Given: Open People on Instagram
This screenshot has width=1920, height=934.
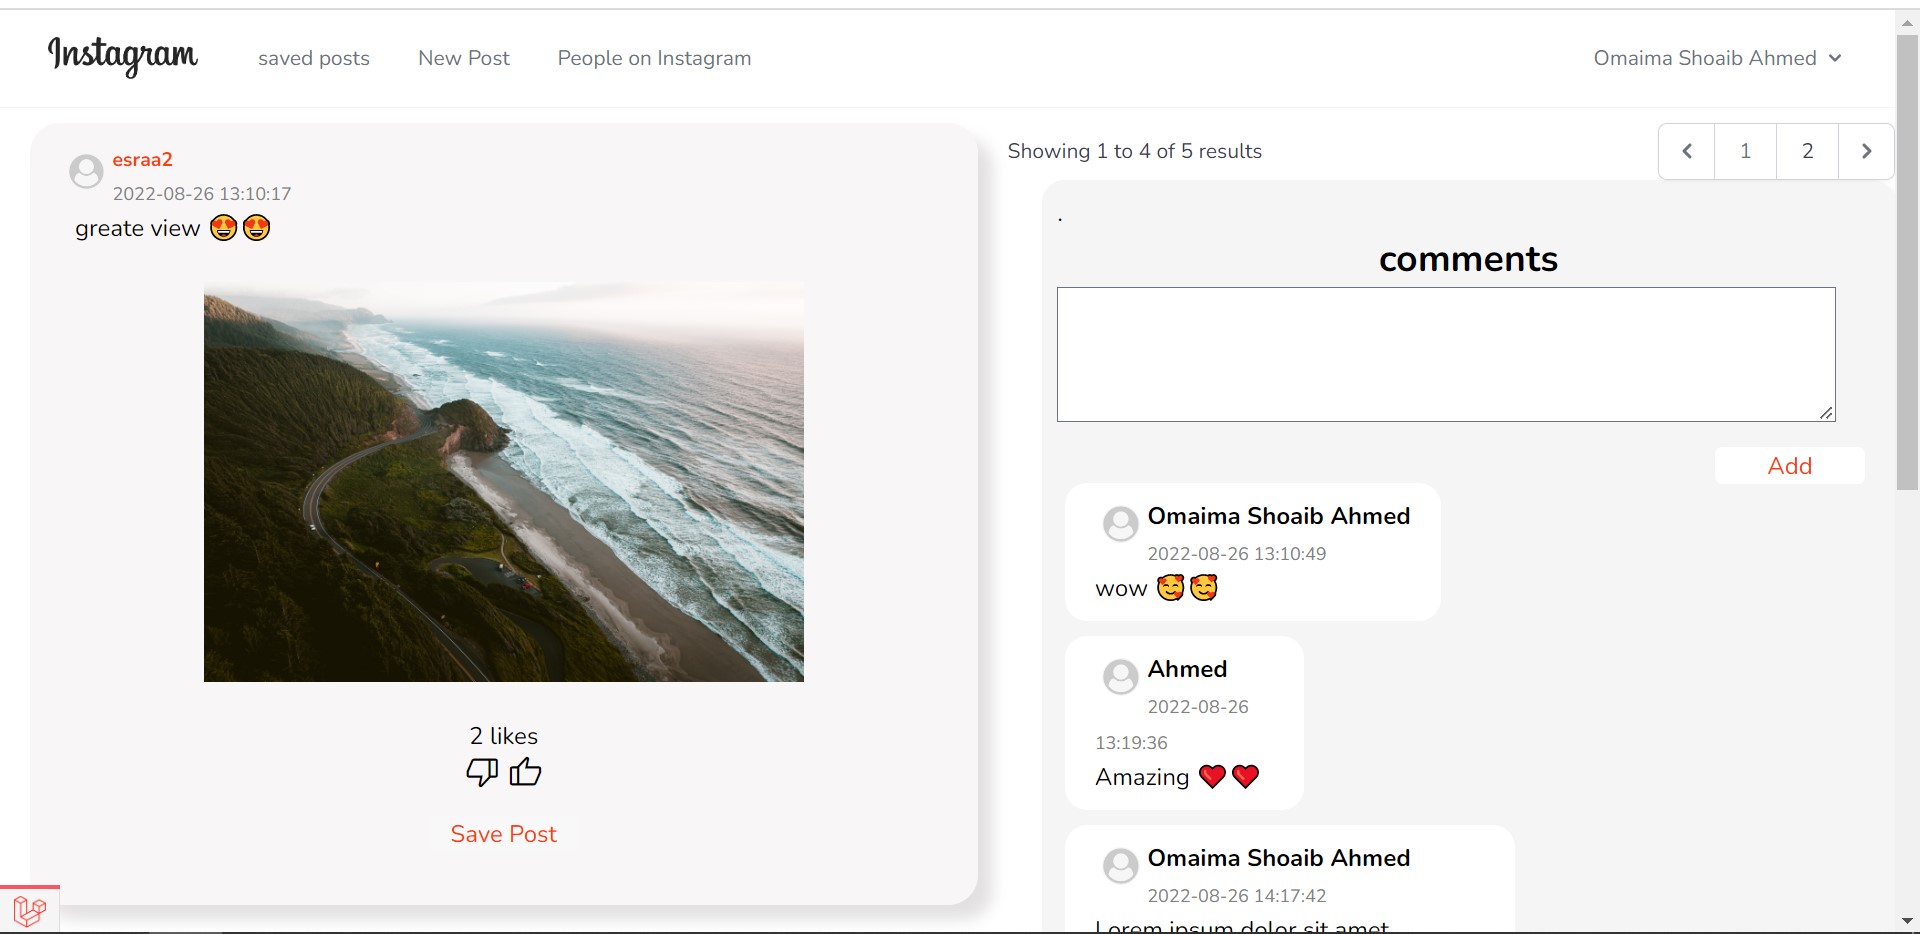Looking at the screenshot, I should 653,58.
